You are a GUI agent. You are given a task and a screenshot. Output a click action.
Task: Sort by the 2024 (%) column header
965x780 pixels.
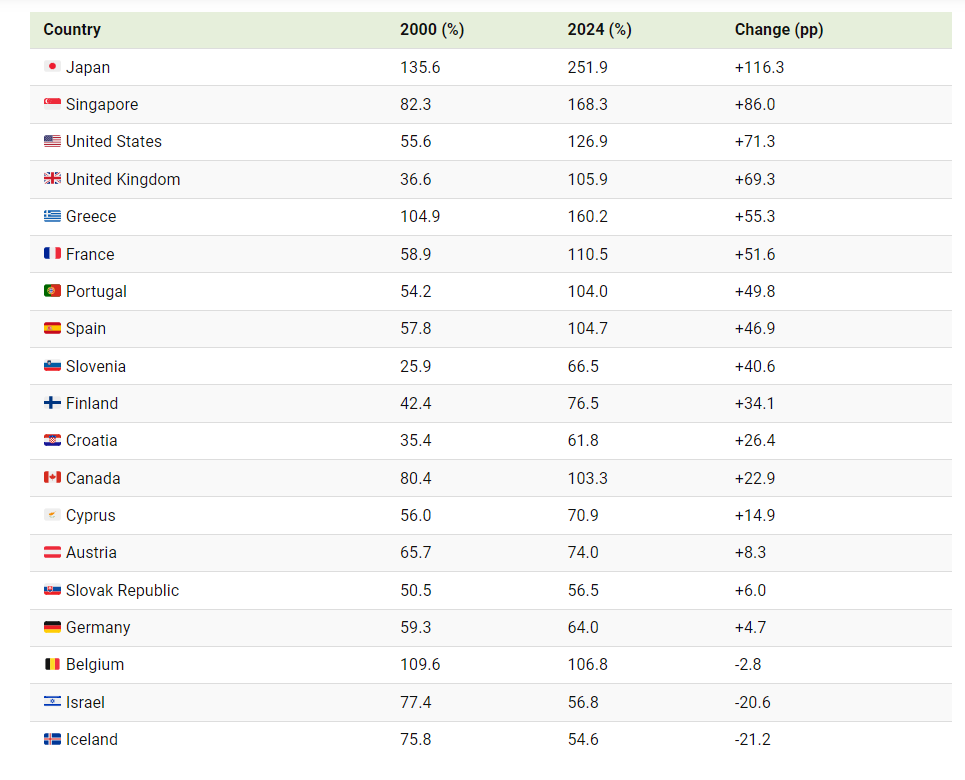pyautogui.click(x=599, y=30)
